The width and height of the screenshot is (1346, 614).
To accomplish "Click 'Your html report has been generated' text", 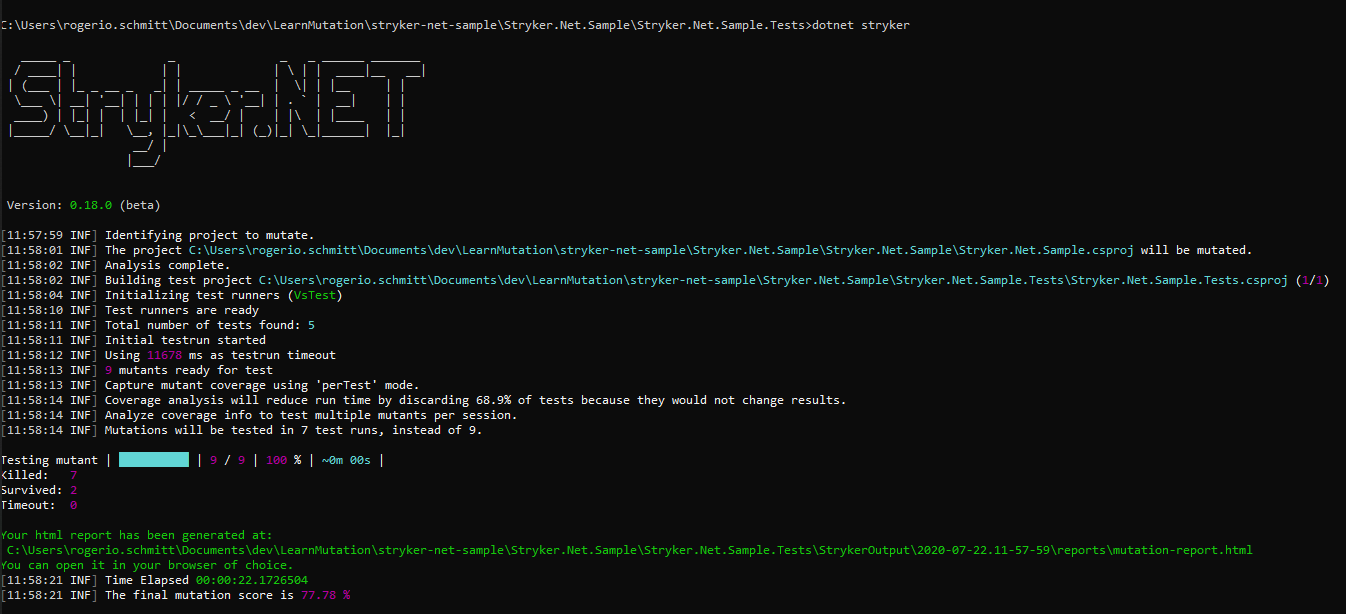I will point(136,535).
